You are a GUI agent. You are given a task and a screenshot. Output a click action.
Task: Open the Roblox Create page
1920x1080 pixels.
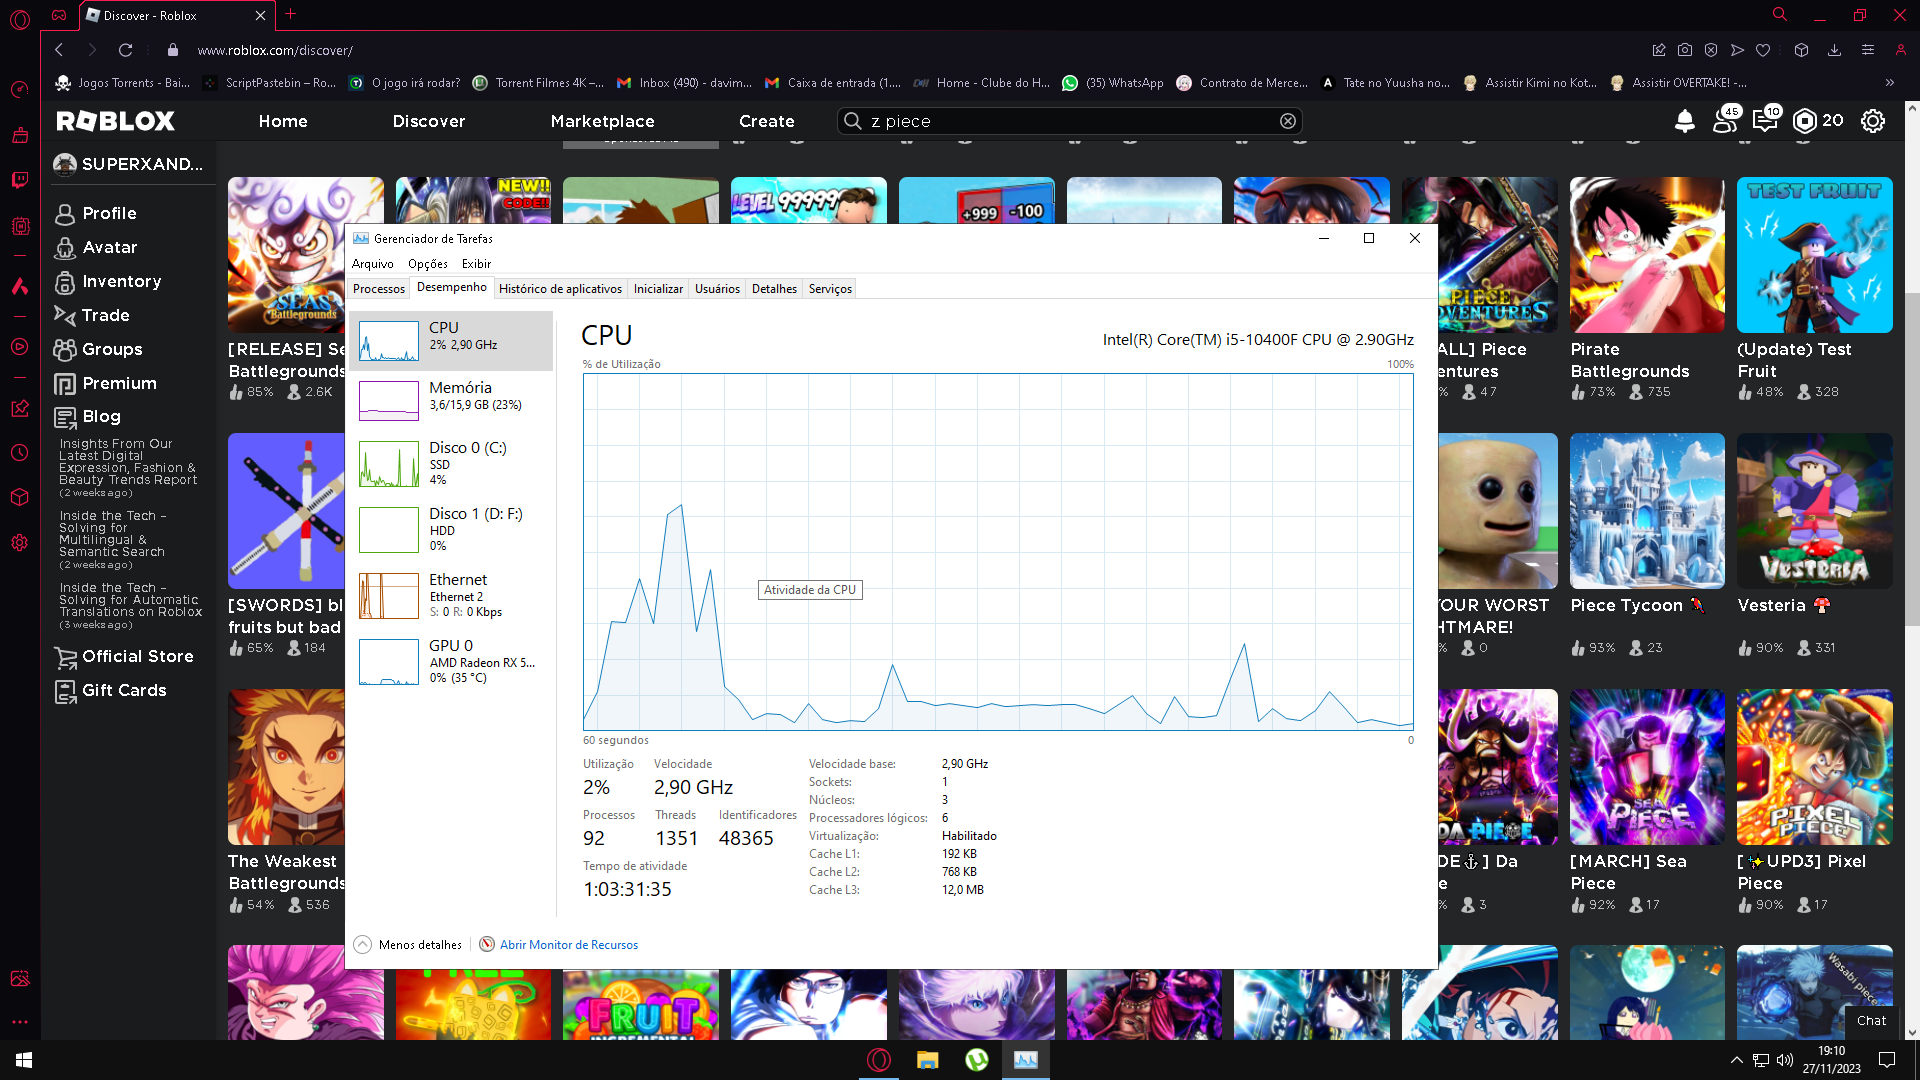(x=766, y=121)
